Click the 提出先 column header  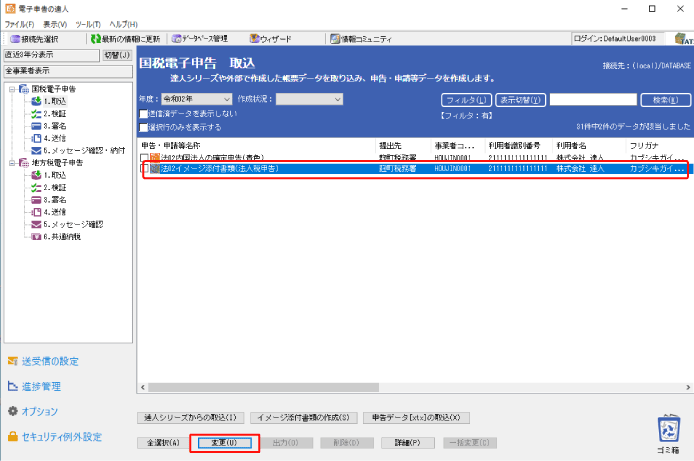(x=403, y=146)
